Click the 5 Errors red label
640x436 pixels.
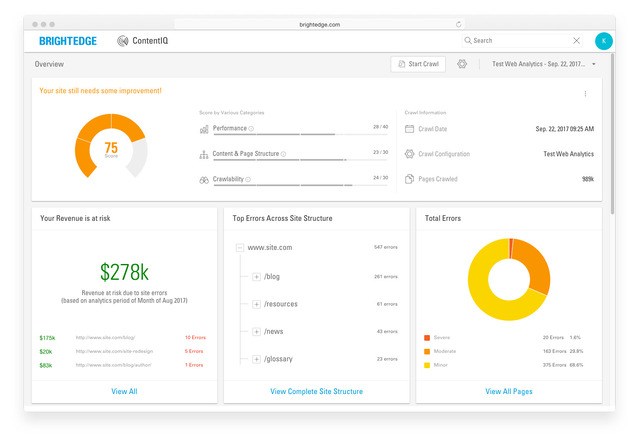click(x=194, y=351)
